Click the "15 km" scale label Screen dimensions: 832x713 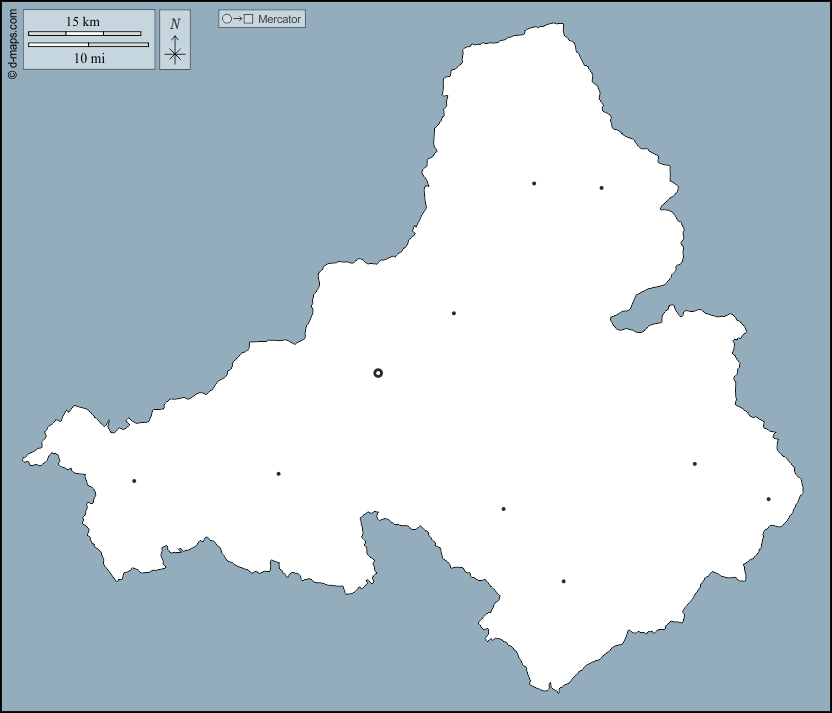pos(83,21)
